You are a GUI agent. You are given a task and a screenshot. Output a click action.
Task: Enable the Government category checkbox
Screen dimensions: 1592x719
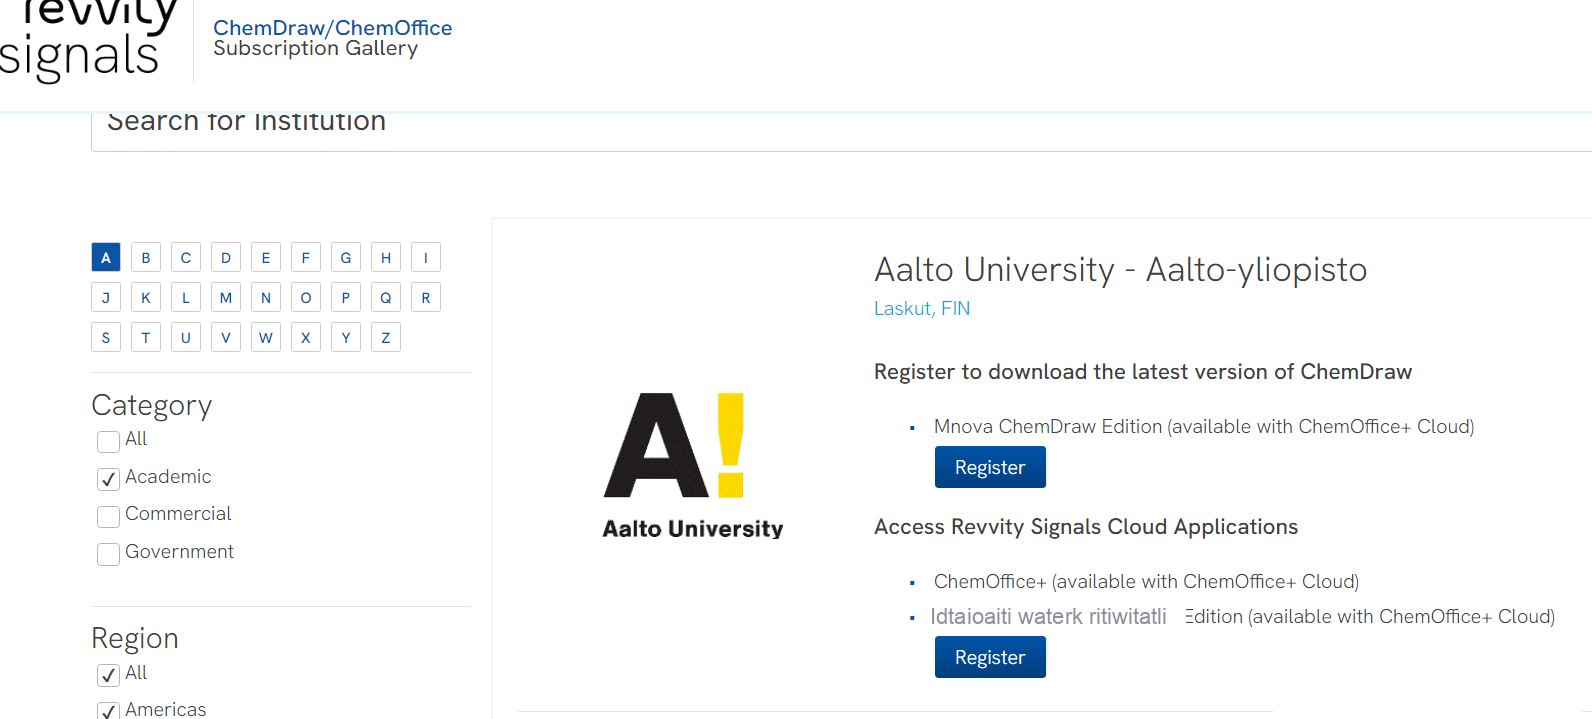[109, 555]
